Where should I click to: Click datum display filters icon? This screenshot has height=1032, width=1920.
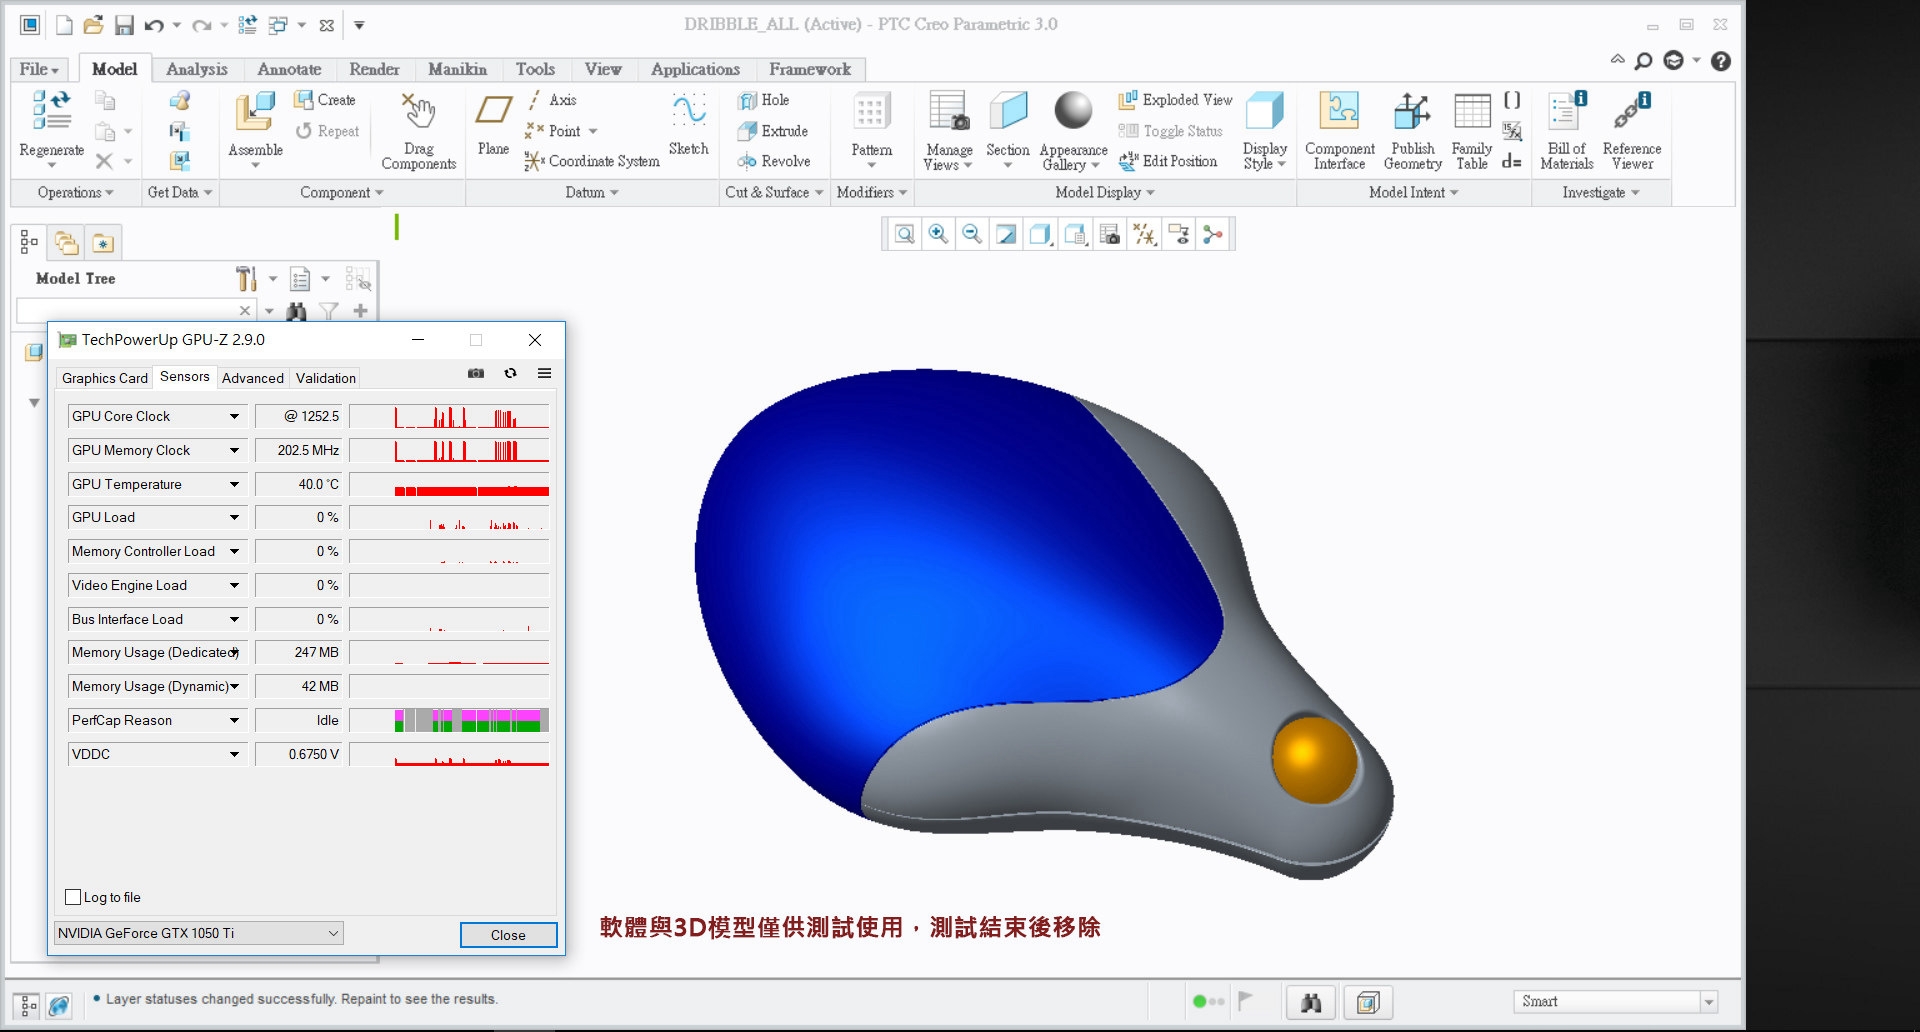[x=1144, y=234]
